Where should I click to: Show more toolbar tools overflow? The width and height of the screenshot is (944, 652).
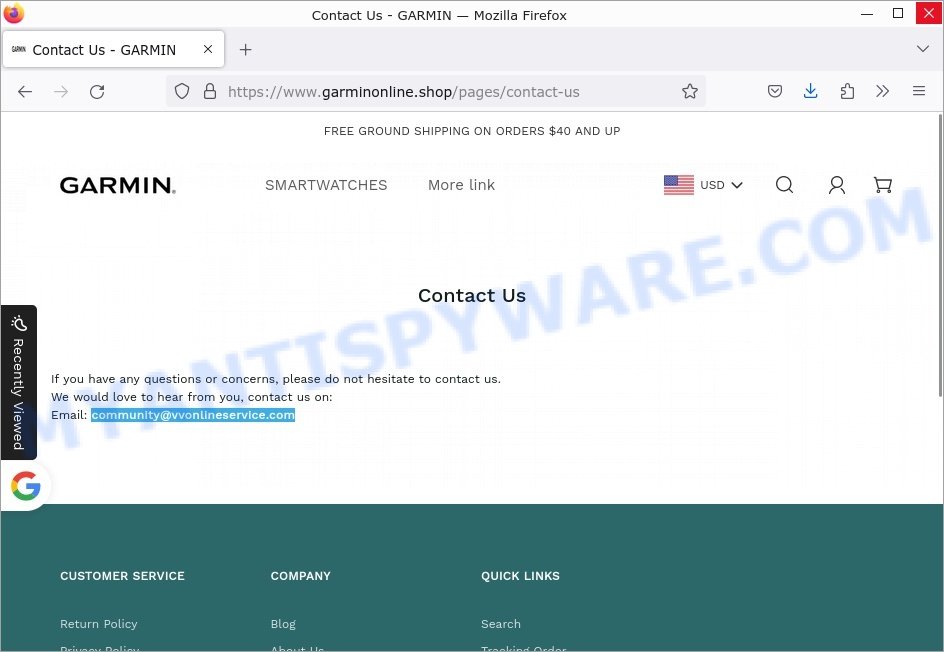(x=883, y=92)
